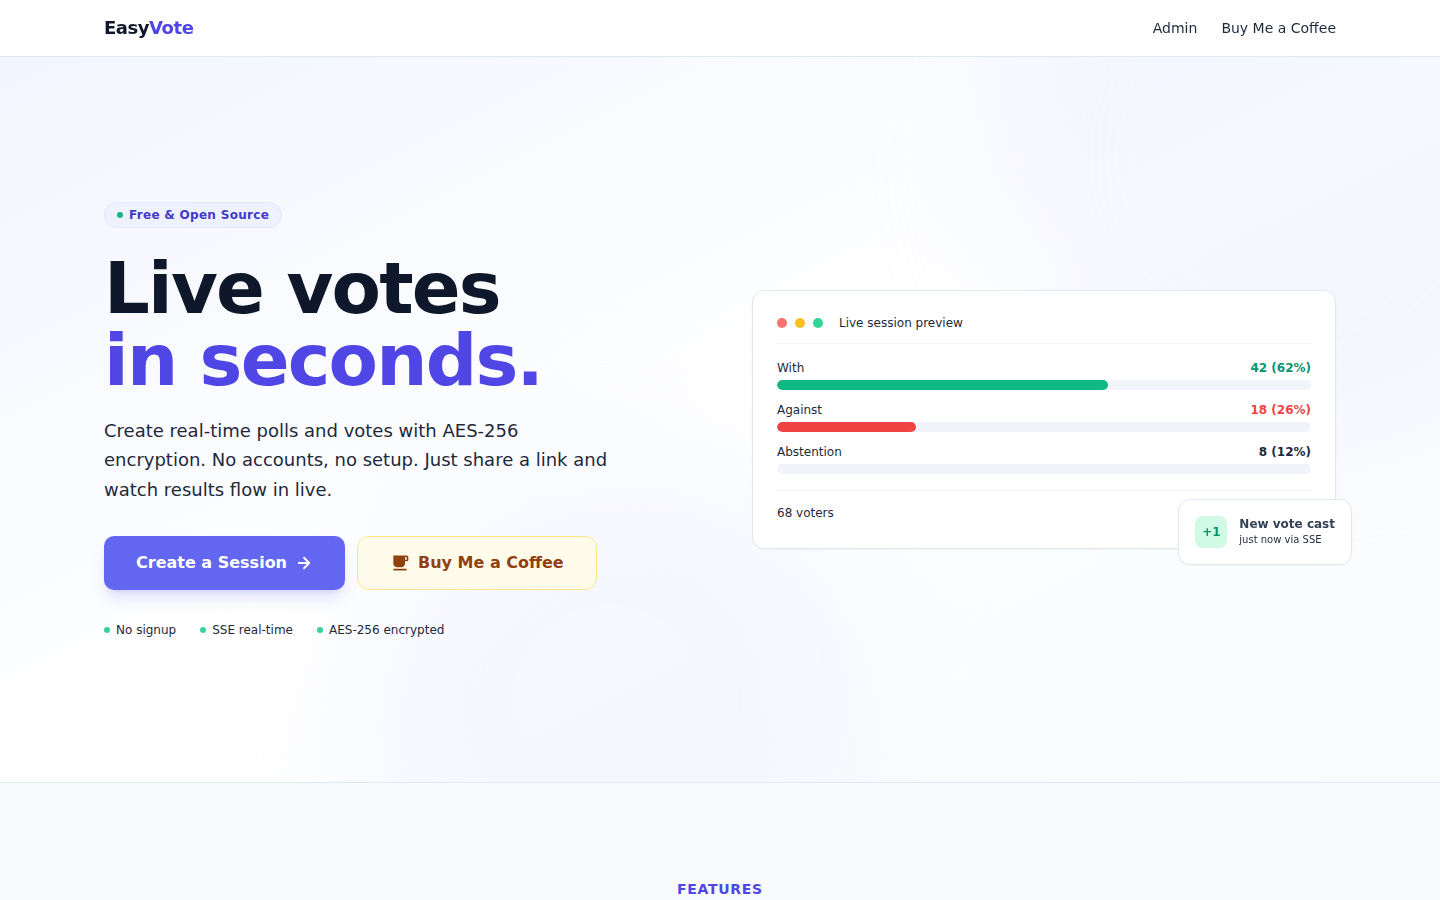1440x900 pixels.
Task: Open Buy Me a Coffee in header
Action: pos(1278,28)
